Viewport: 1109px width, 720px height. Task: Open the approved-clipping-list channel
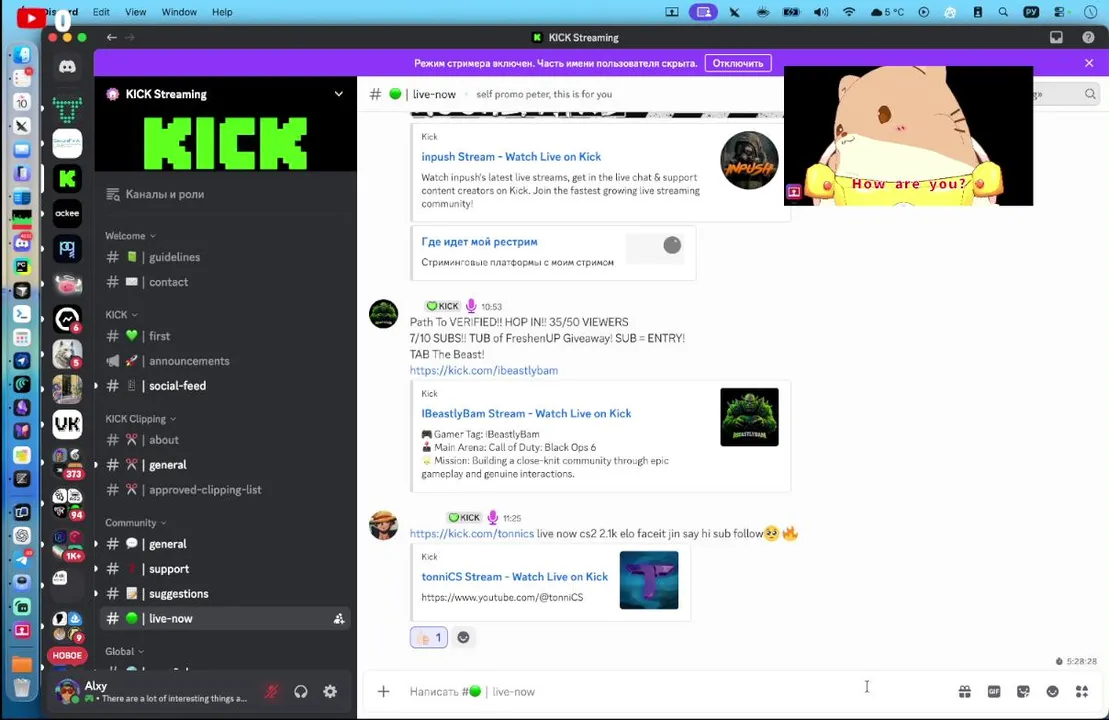(226, 489)
